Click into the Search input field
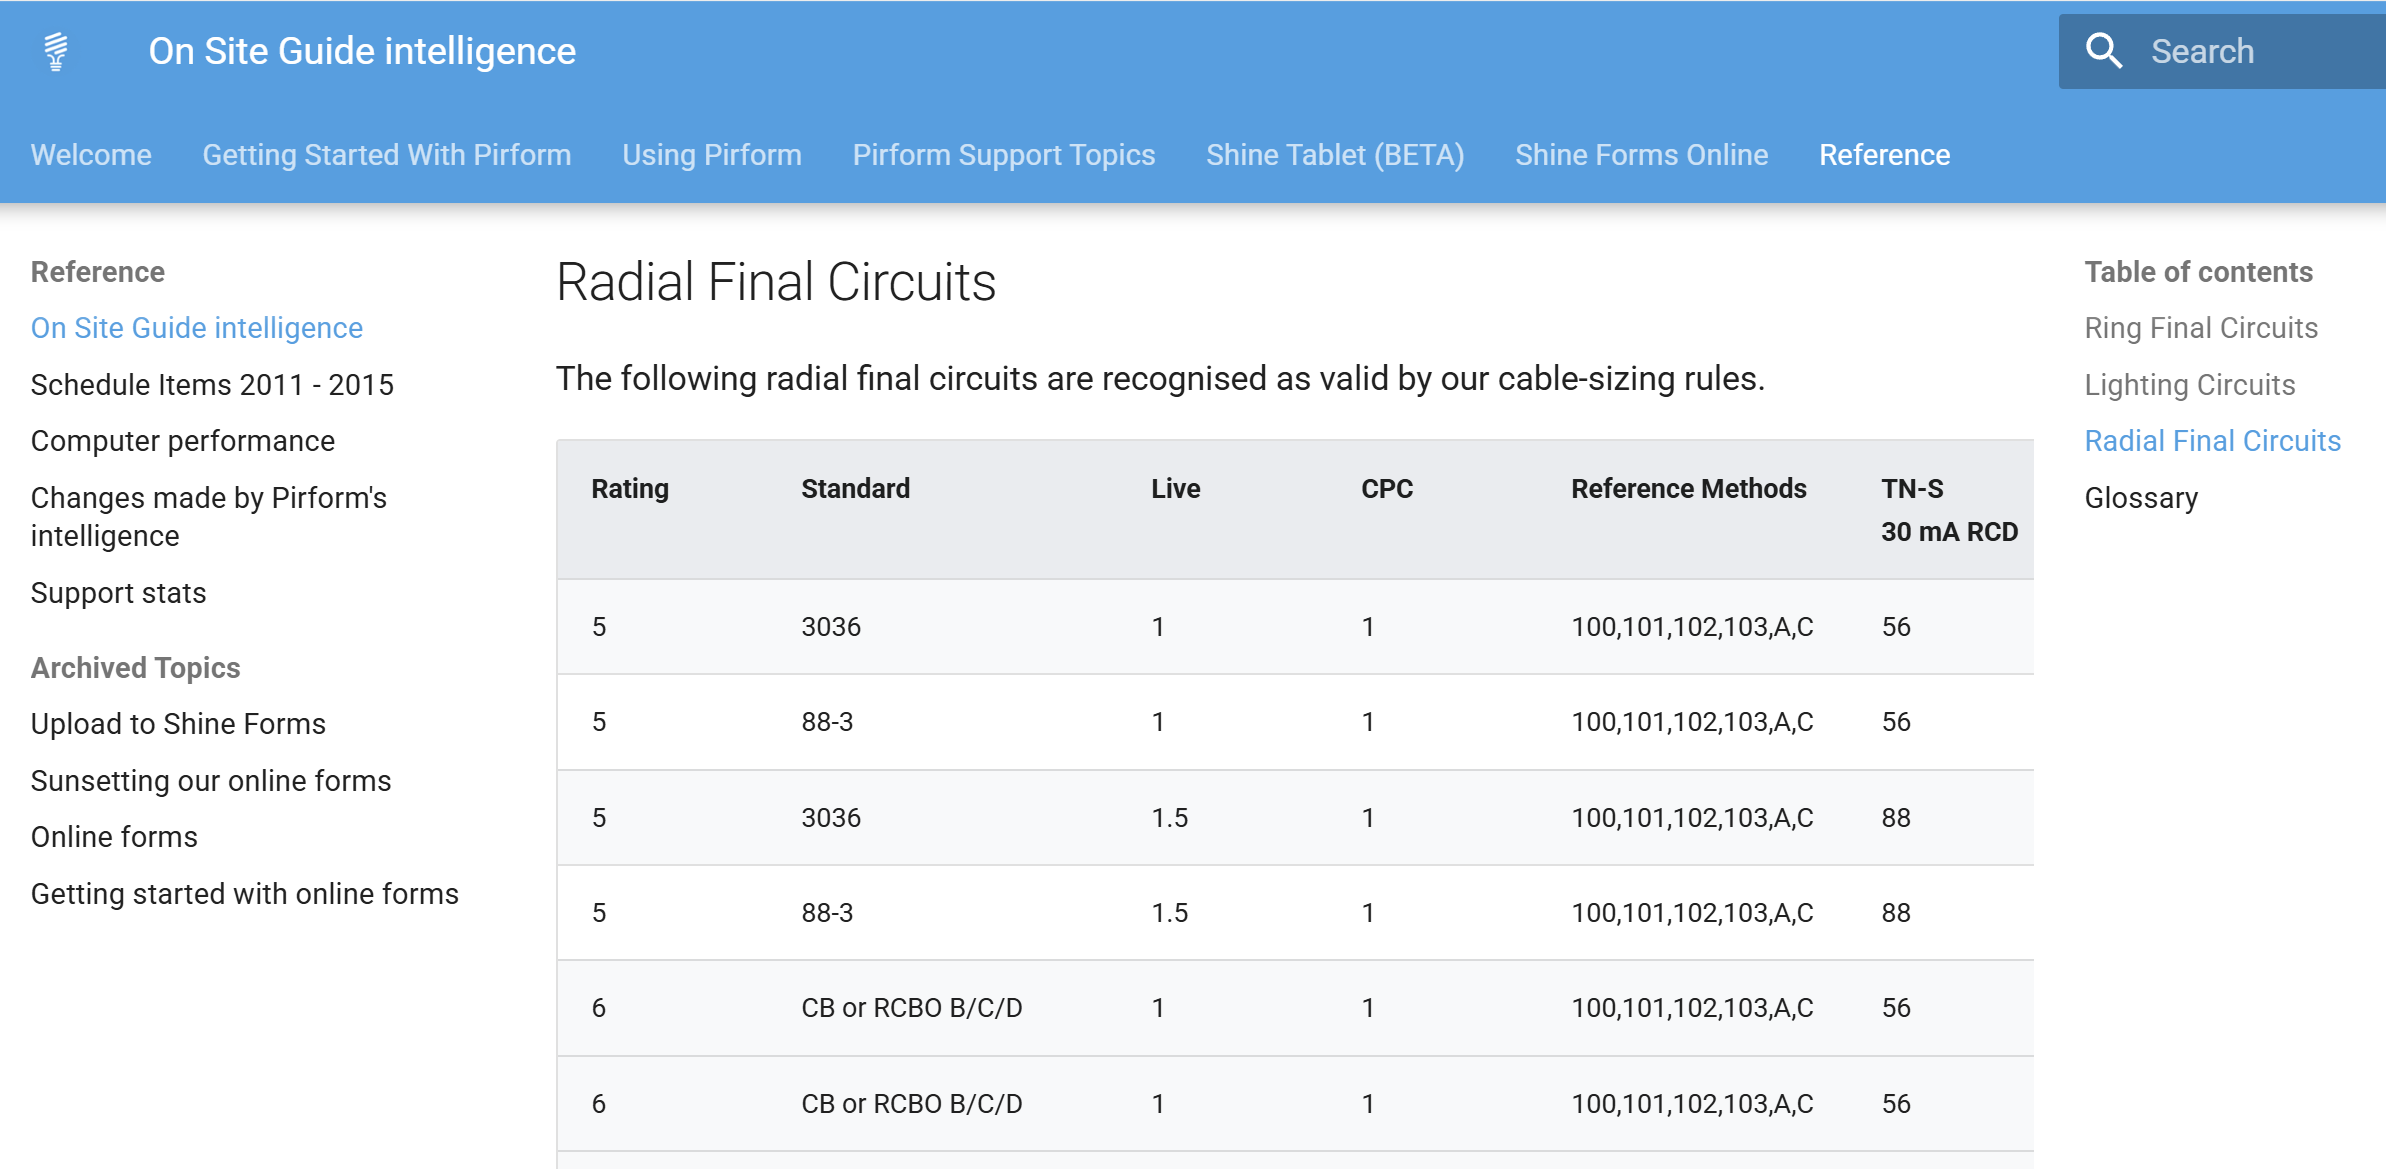 coord(2260,51)
